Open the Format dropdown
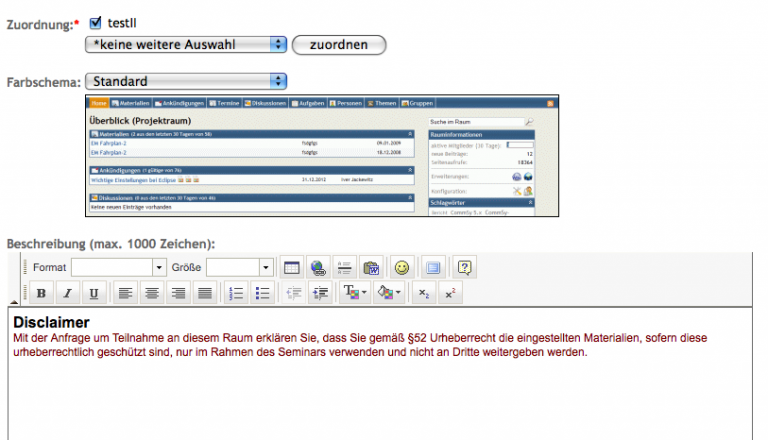This screenshot has width=768, height=440. [x=119, y=268]
